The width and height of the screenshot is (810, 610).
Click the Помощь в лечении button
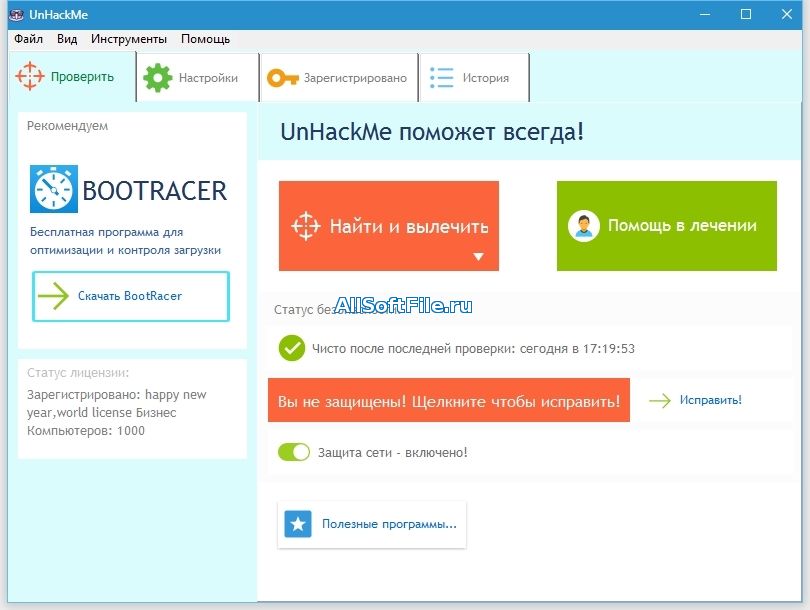coord(667,226)
